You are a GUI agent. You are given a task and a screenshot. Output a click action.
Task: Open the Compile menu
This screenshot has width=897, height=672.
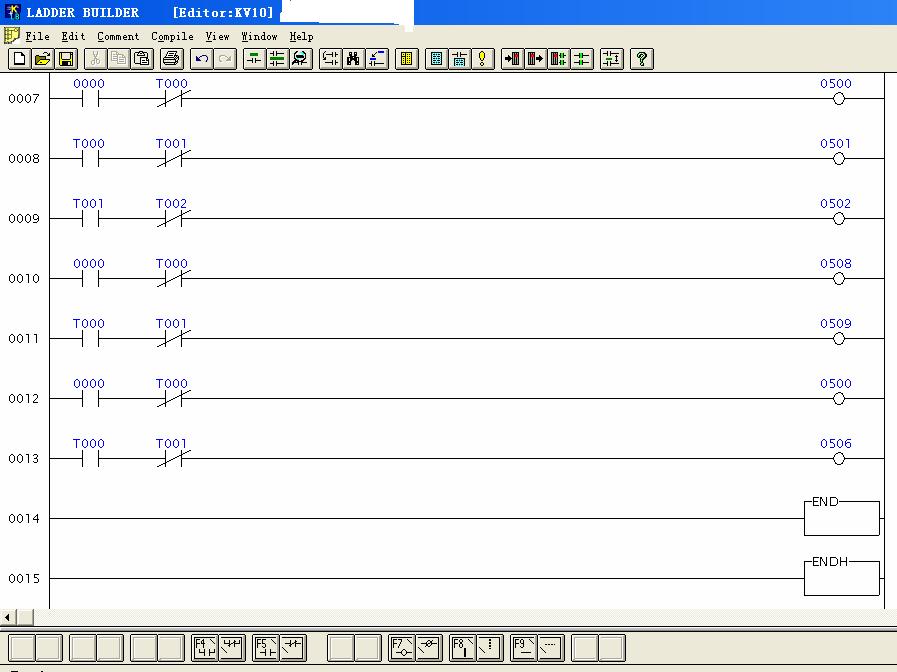click(172, 37)
